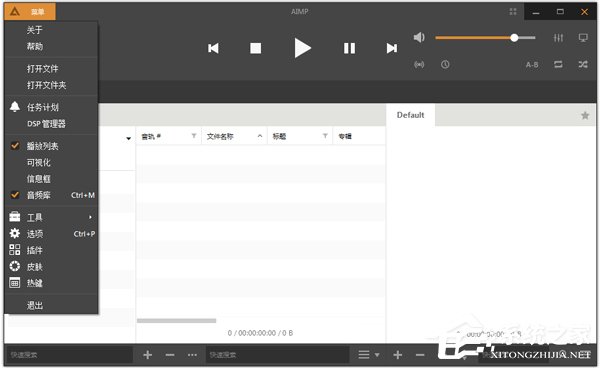Remove items with the library minus icon

click(x=170, y=355)
